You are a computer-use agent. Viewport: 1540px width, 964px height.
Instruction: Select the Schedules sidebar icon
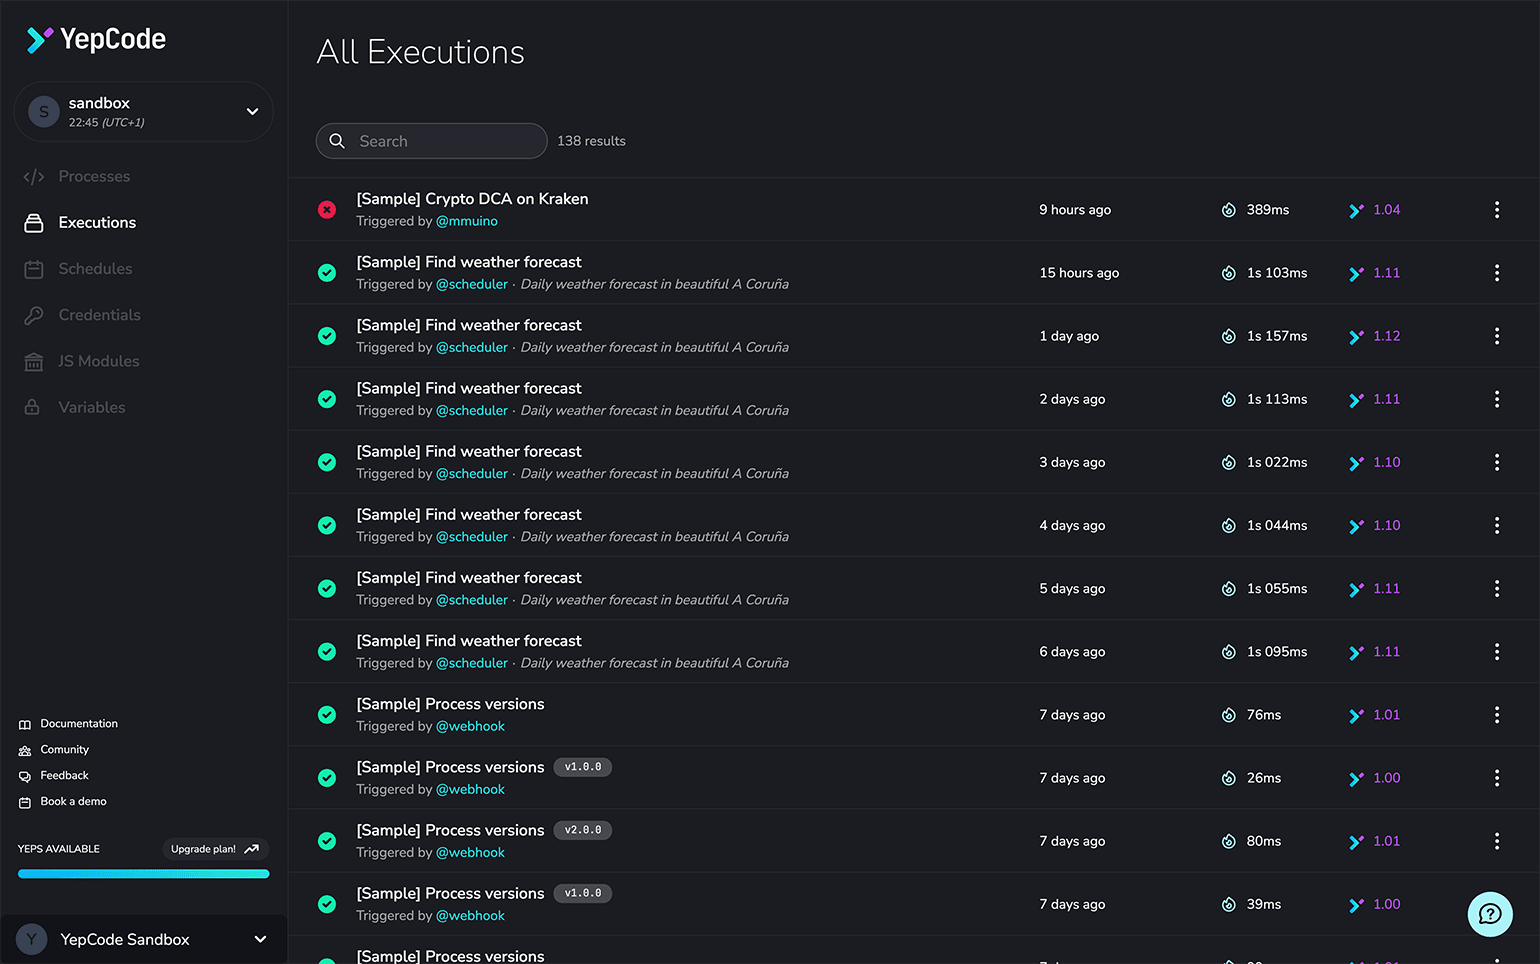[33, 269]
